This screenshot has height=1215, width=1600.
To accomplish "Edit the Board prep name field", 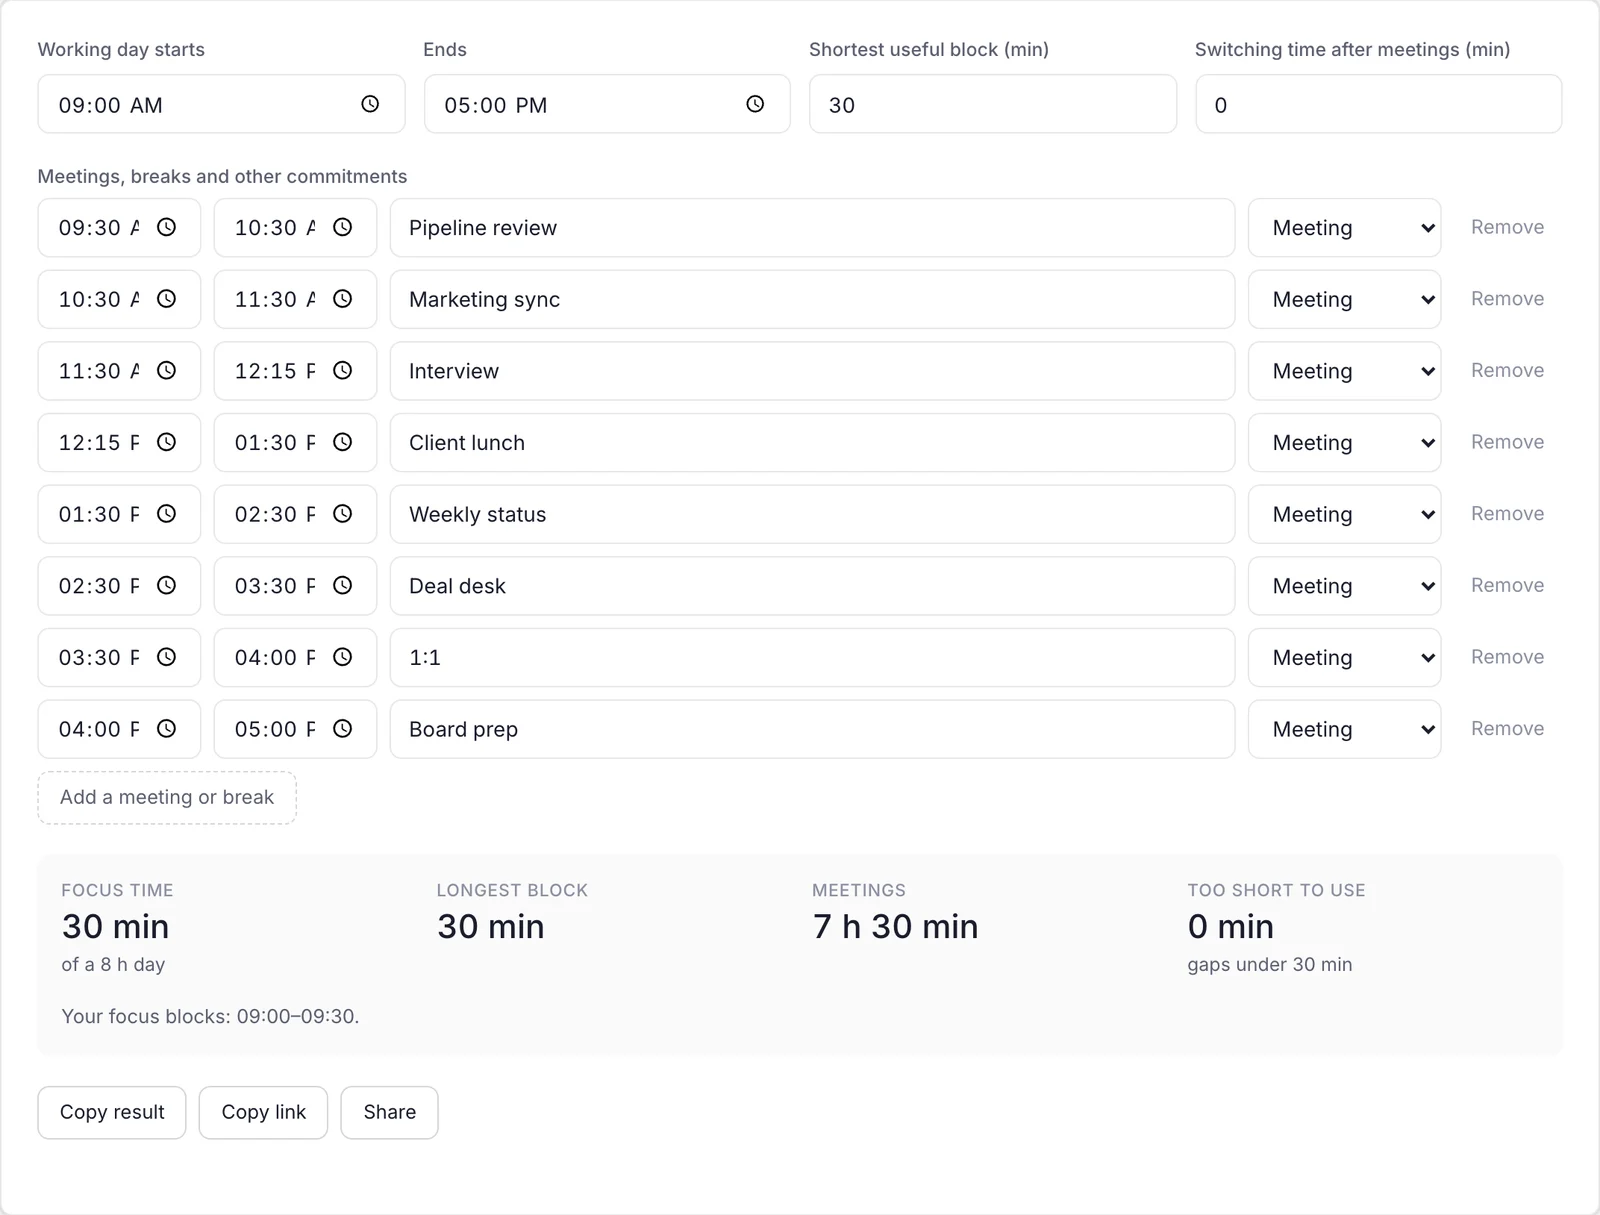I will (x=812, y=729).
